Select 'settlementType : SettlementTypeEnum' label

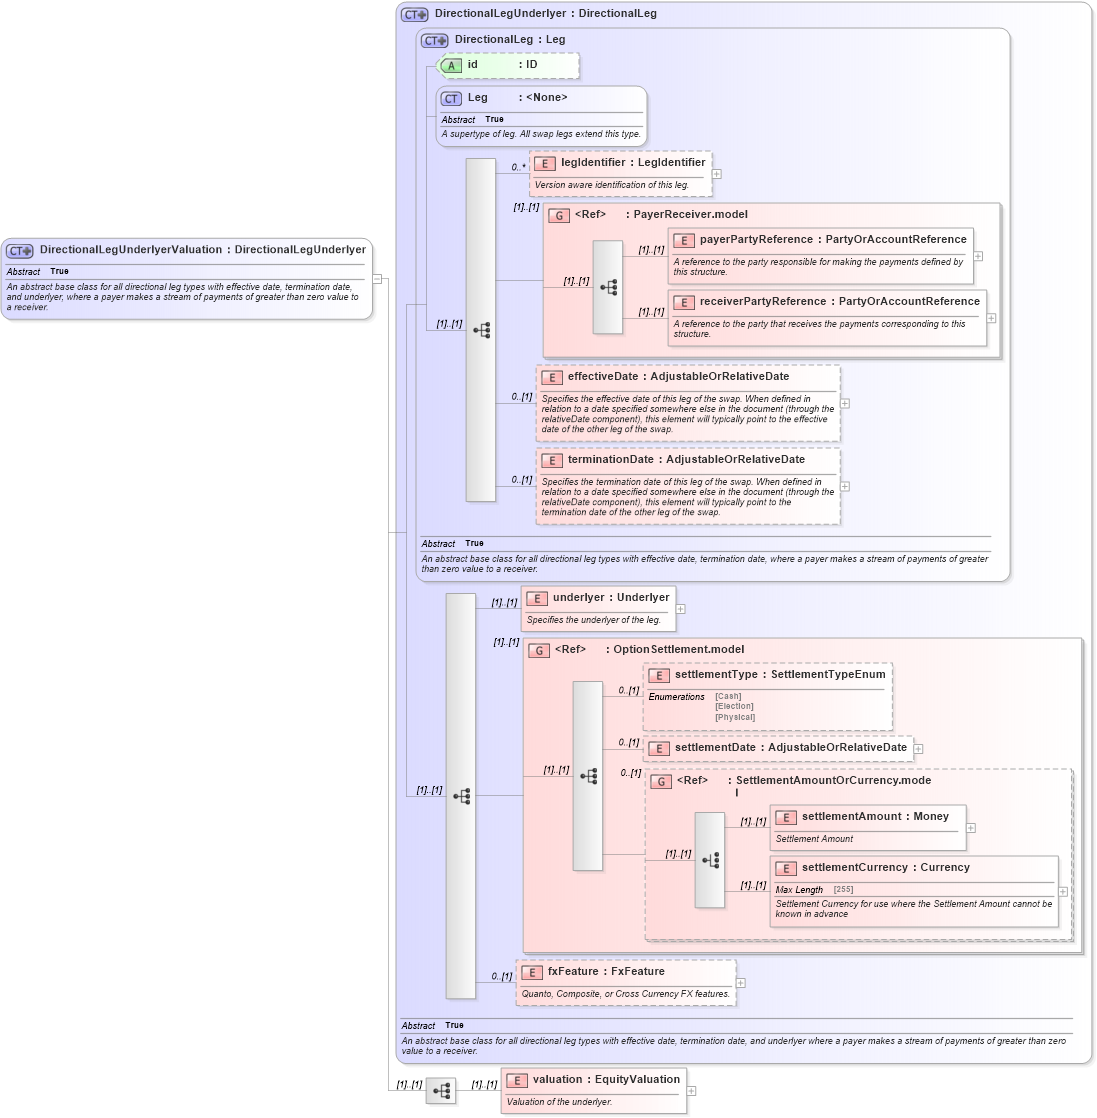click(780, 675)
